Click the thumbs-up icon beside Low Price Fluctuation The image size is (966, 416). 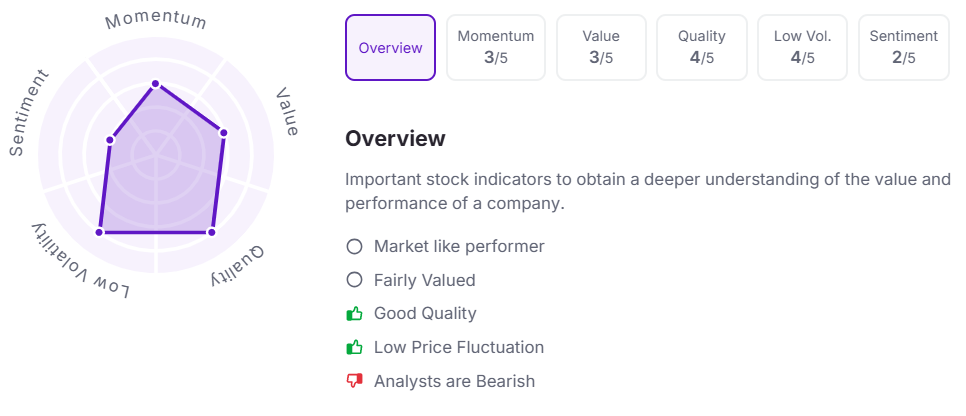pyautogui.click(x=354, y=348)
